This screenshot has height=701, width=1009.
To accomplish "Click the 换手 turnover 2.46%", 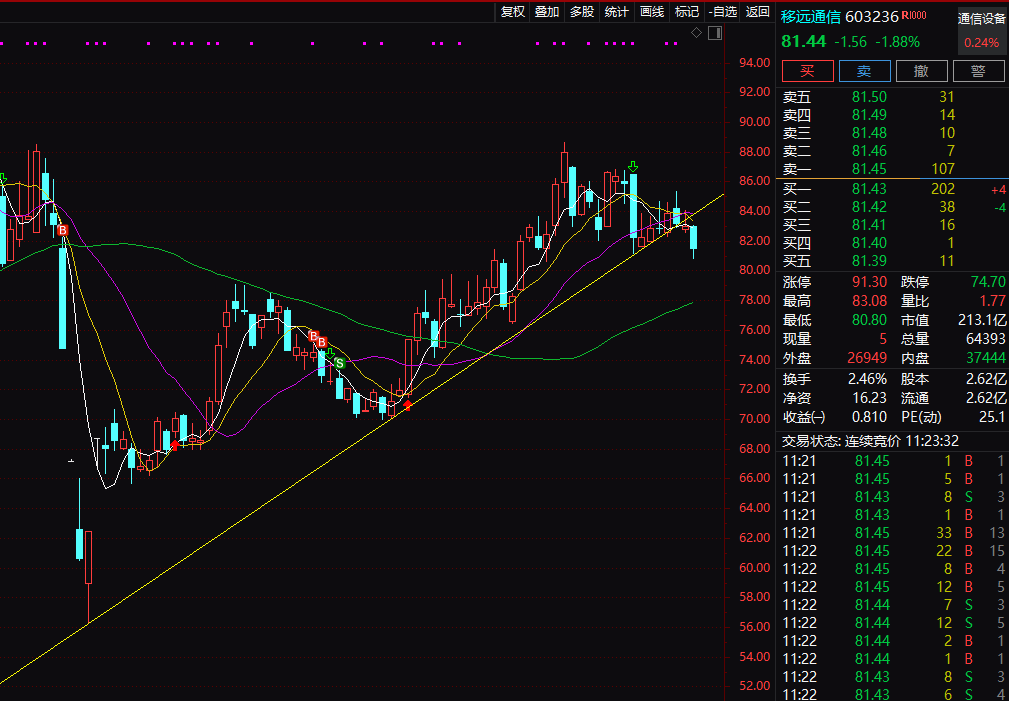I will pos(867,379).
